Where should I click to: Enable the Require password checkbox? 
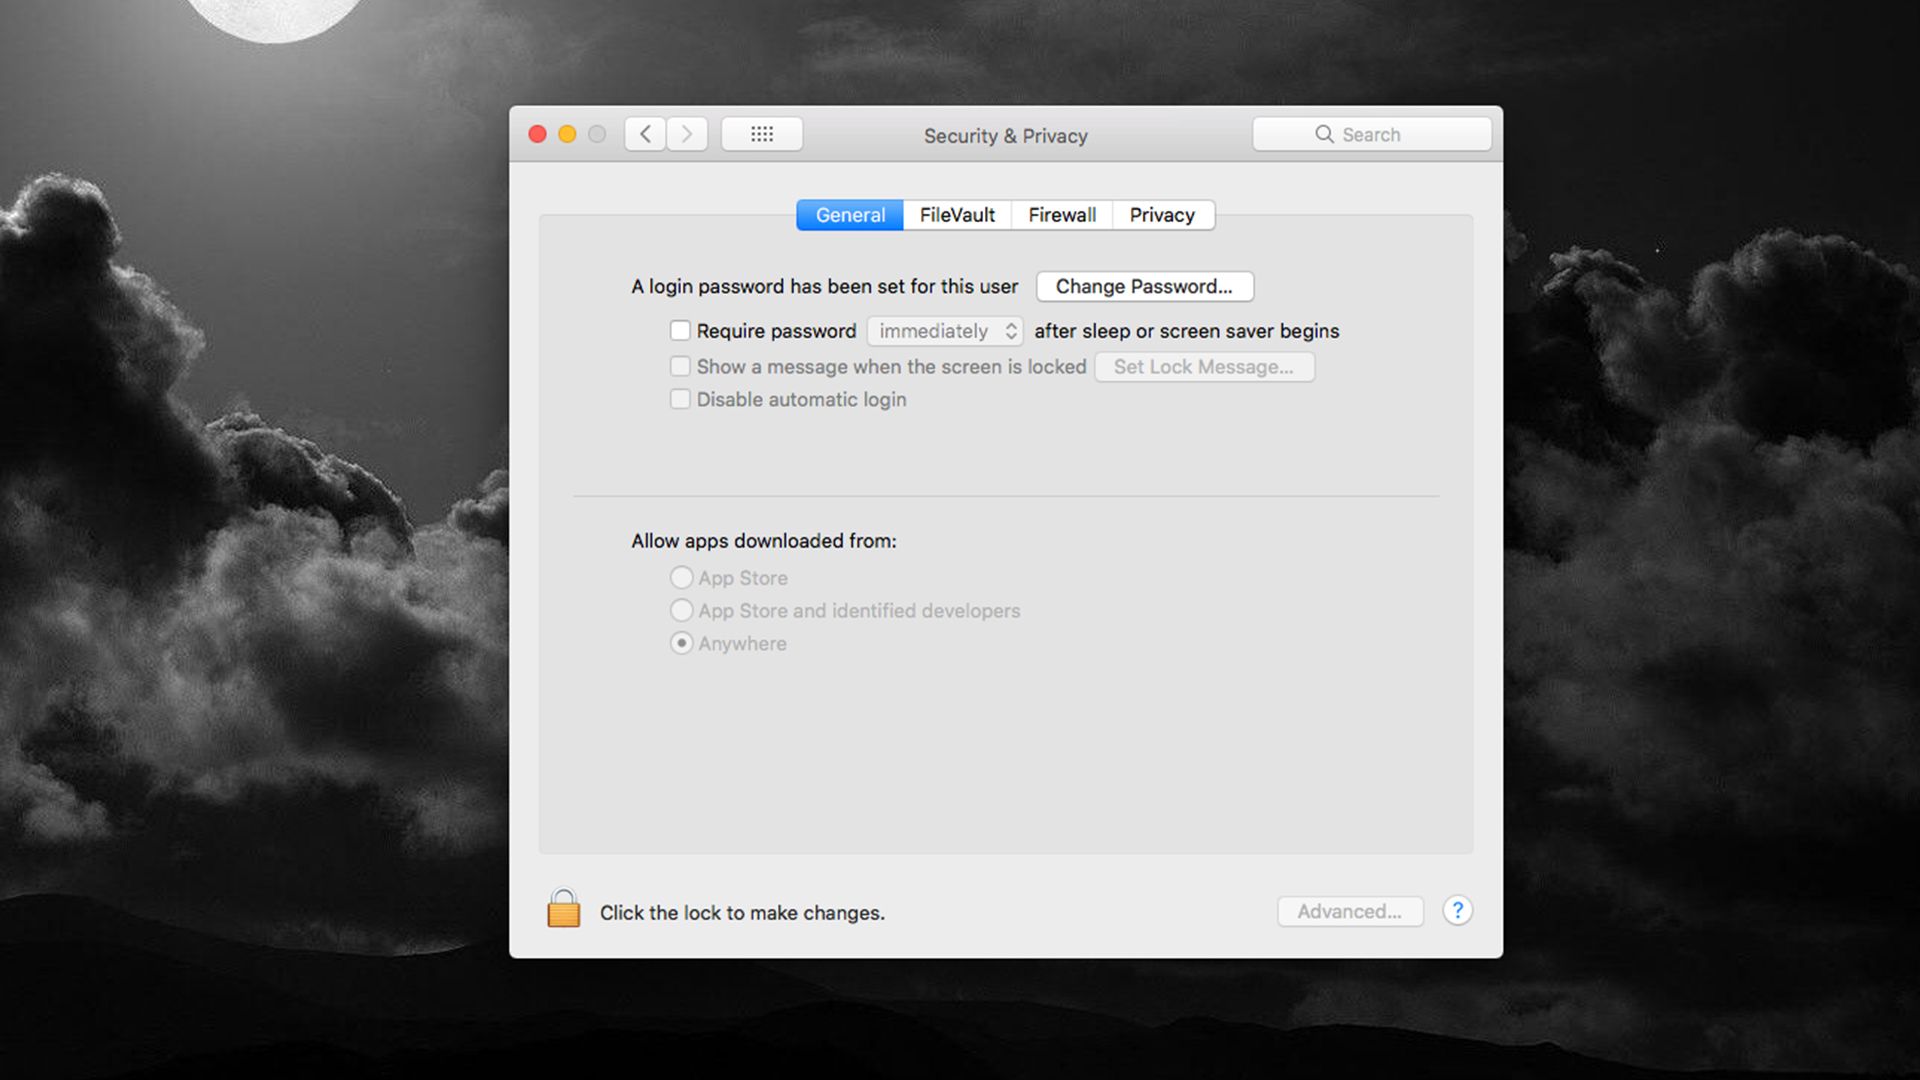click(x=680, y=330)
